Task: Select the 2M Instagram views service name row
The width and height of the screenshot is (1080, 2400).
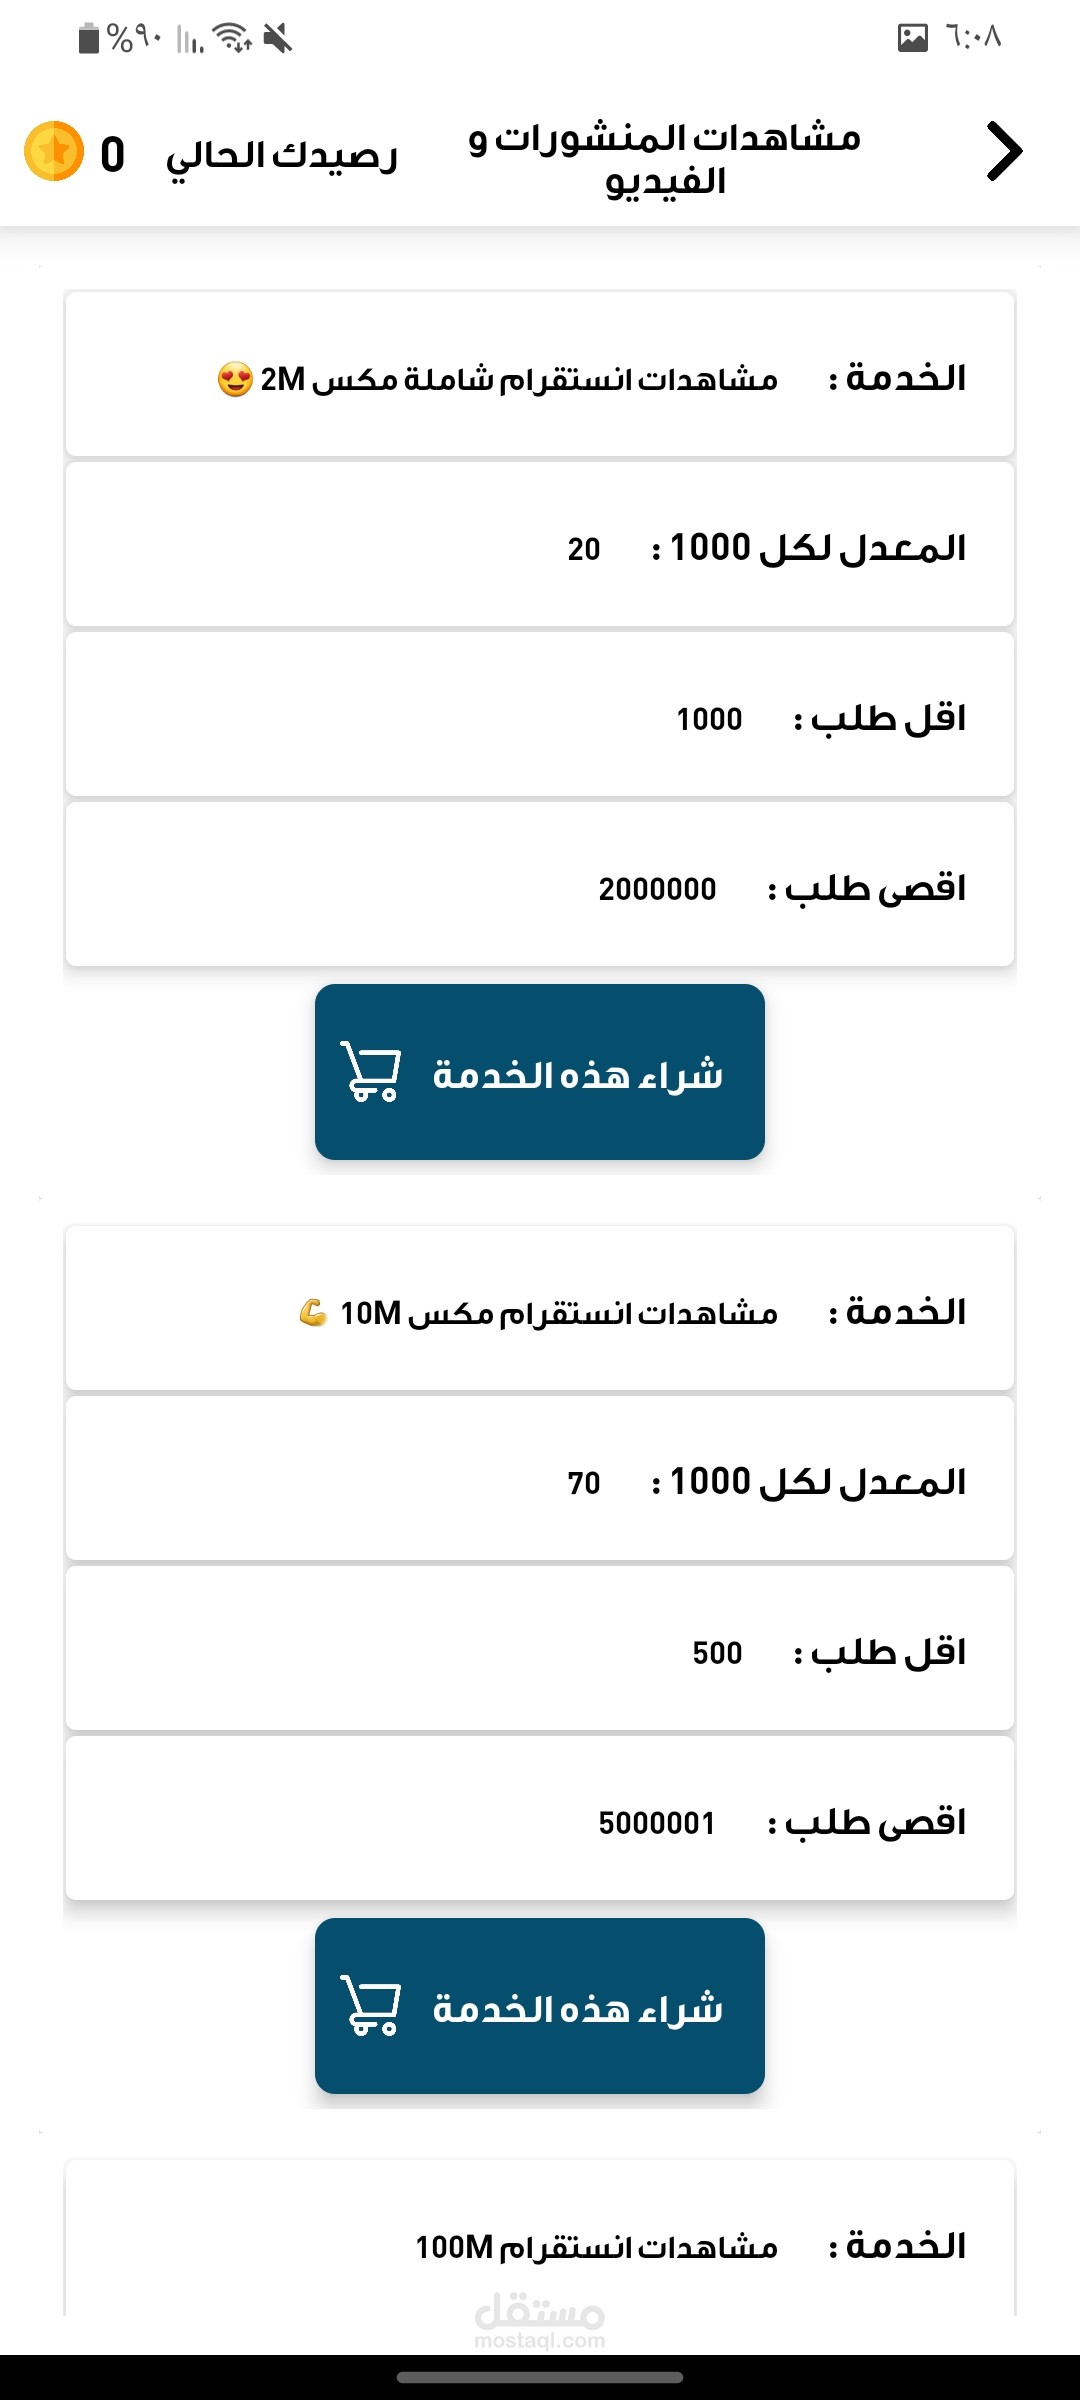Action: click(x=540, y=375)
